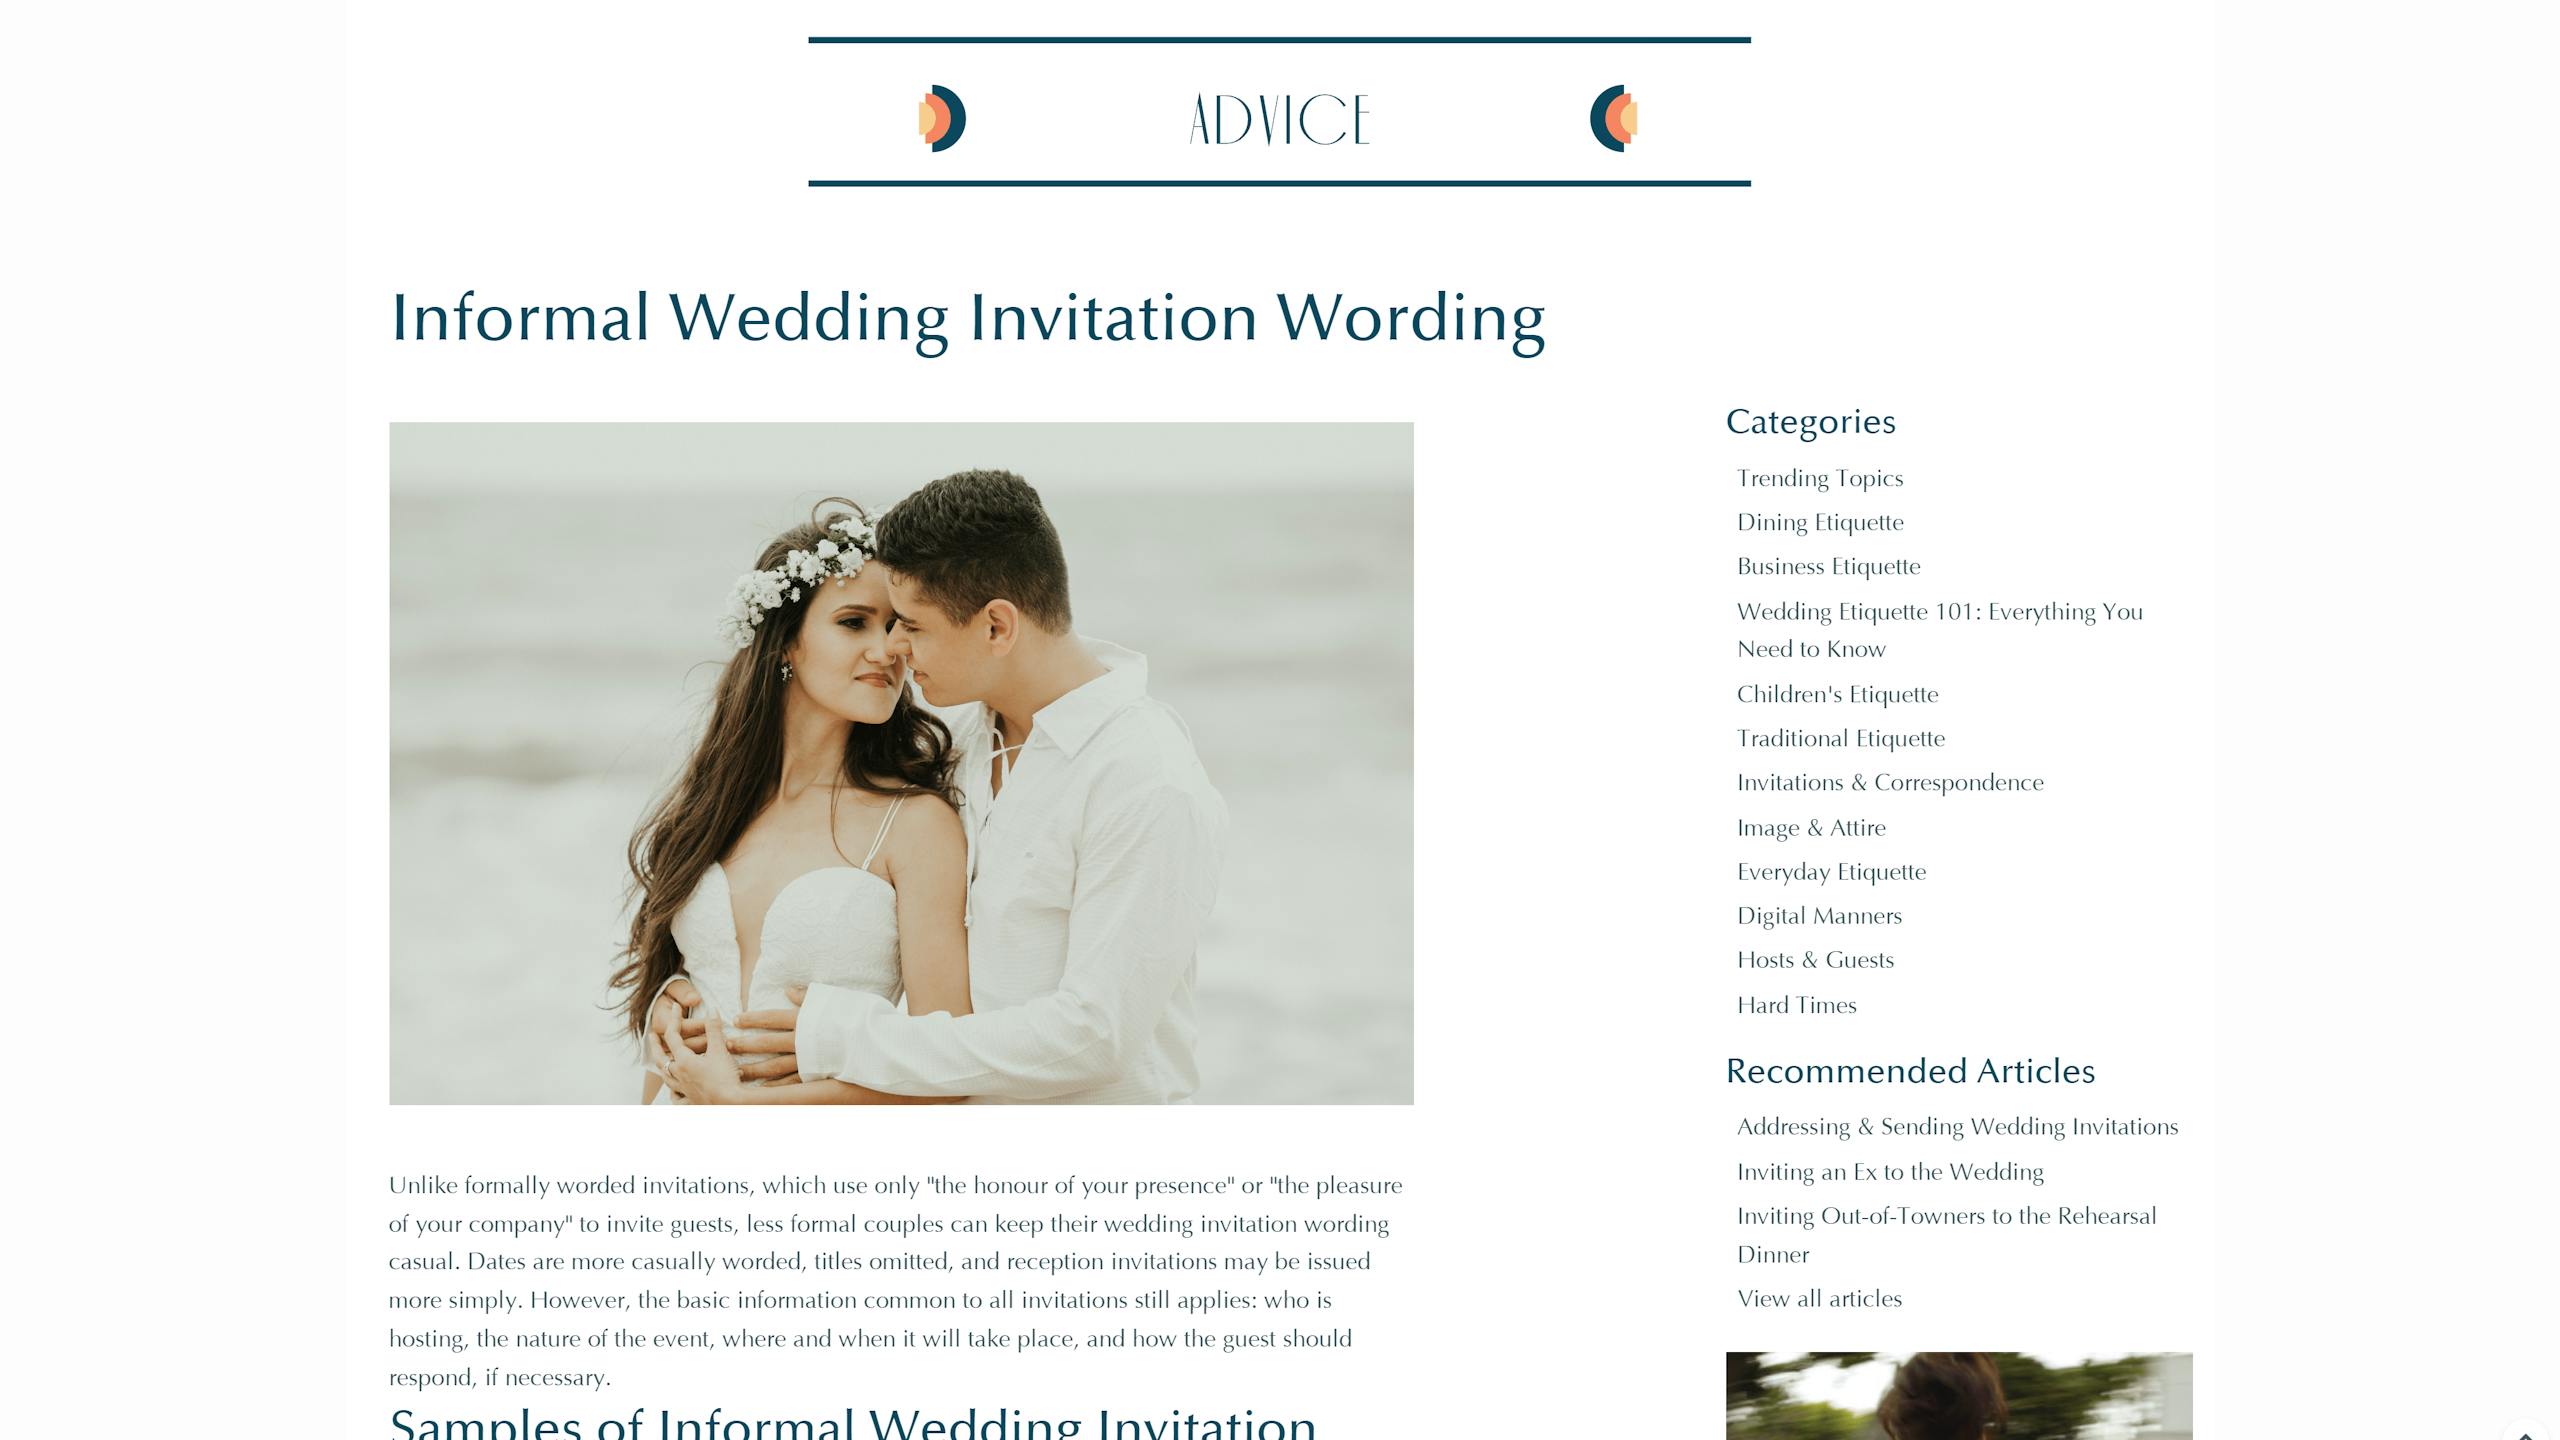This screenshot has width=2560, height=1440.
Task: Go to Hosts & Guests category
Action: (x=1814, y=960)
